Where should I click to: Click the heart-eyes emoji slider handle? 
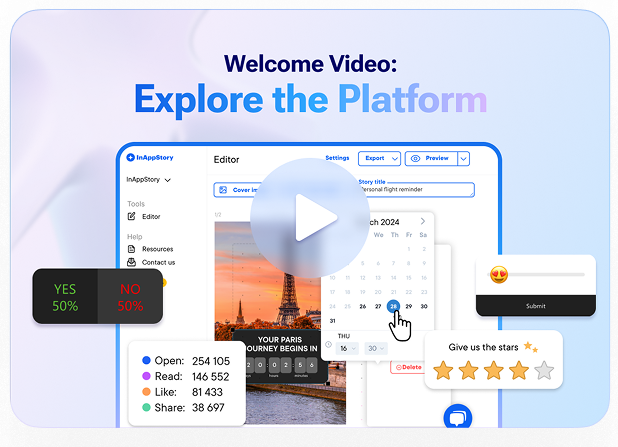click(497, 274)
